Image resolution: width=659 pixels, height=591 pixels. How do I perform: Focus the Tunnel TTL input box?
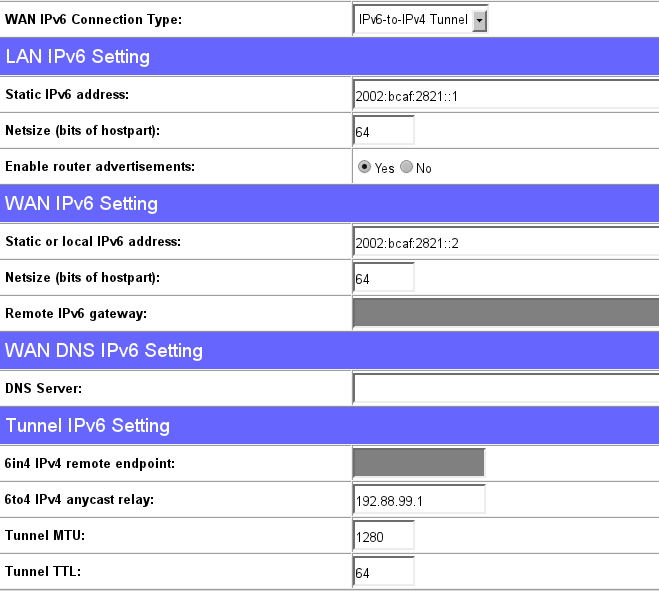tap(384, 572)
